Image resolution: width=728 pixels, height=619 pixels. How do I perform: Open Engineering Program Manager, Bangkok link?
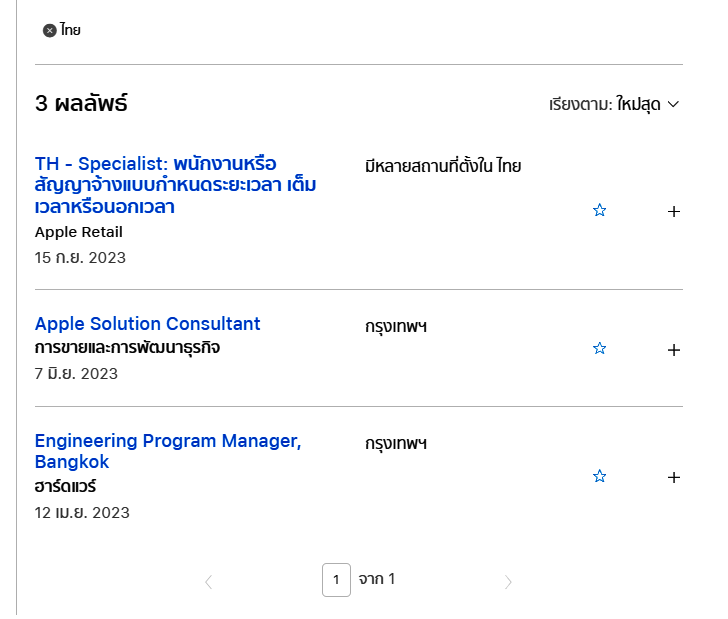point(168,451)
